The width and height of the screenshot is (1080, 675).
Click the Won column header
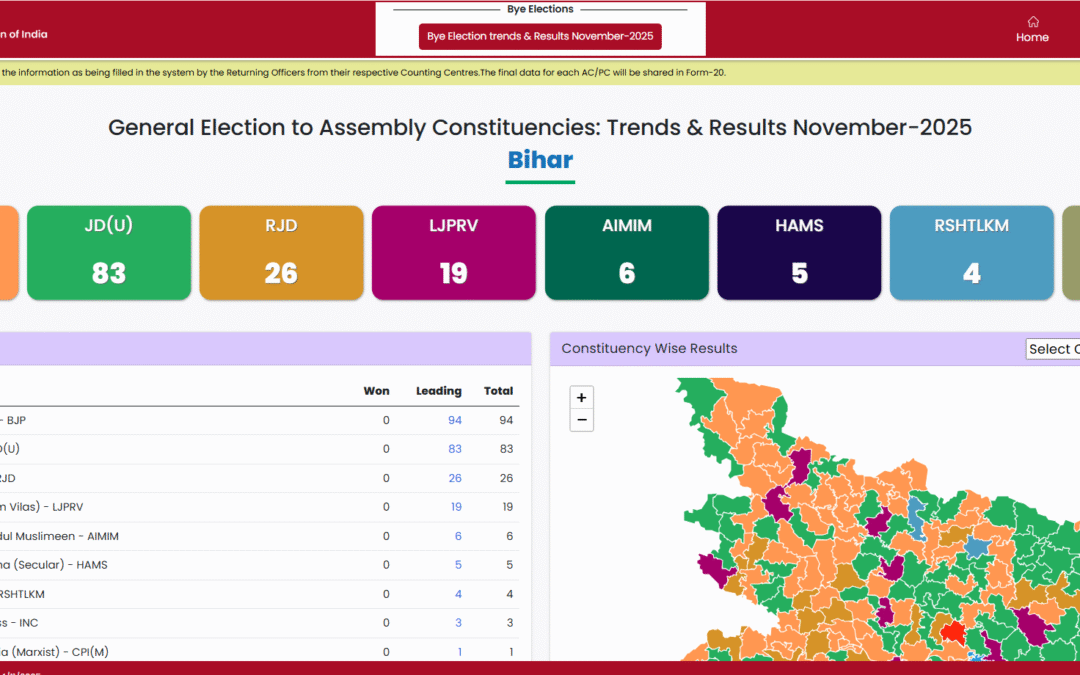click(376, 391)
